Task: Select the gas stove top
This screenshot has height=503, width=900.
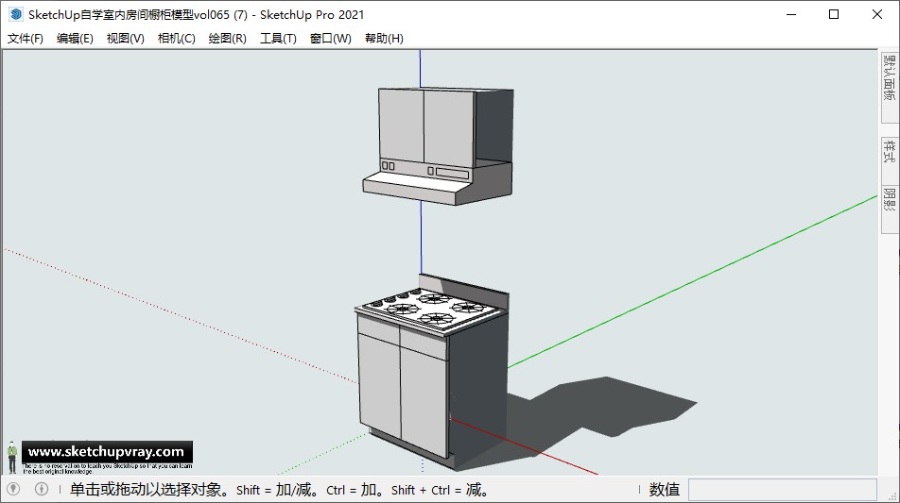Action: 430,310
